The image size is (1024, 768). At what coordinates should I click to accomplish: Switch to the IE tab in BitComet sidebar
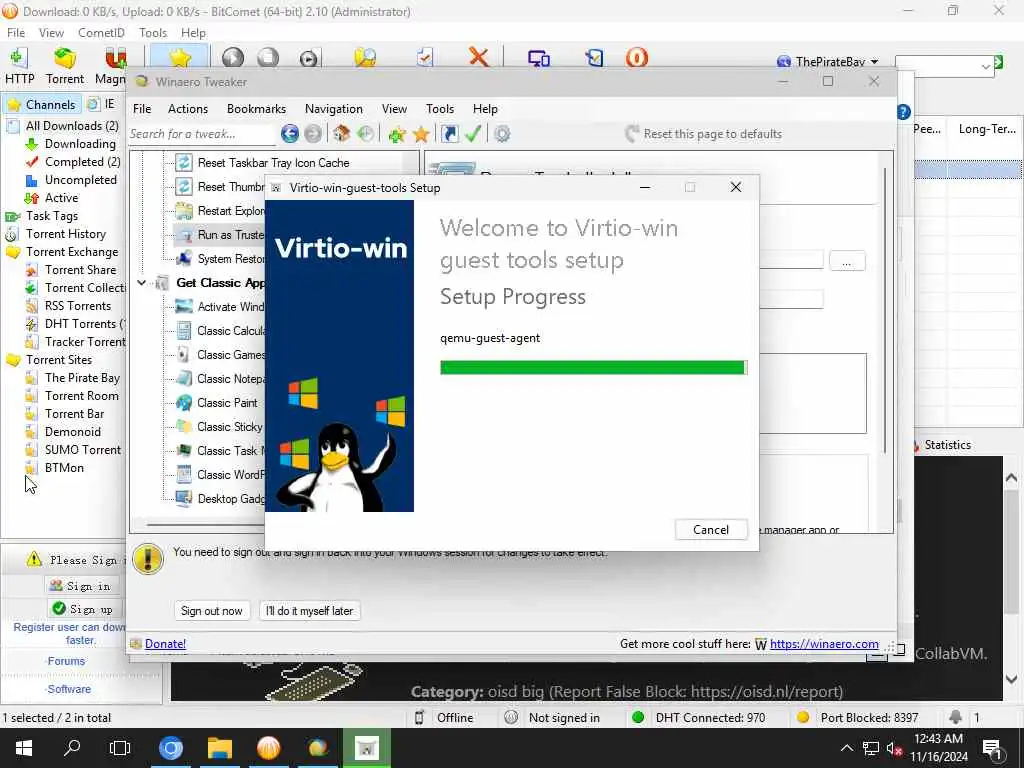(x=103, y=104)
